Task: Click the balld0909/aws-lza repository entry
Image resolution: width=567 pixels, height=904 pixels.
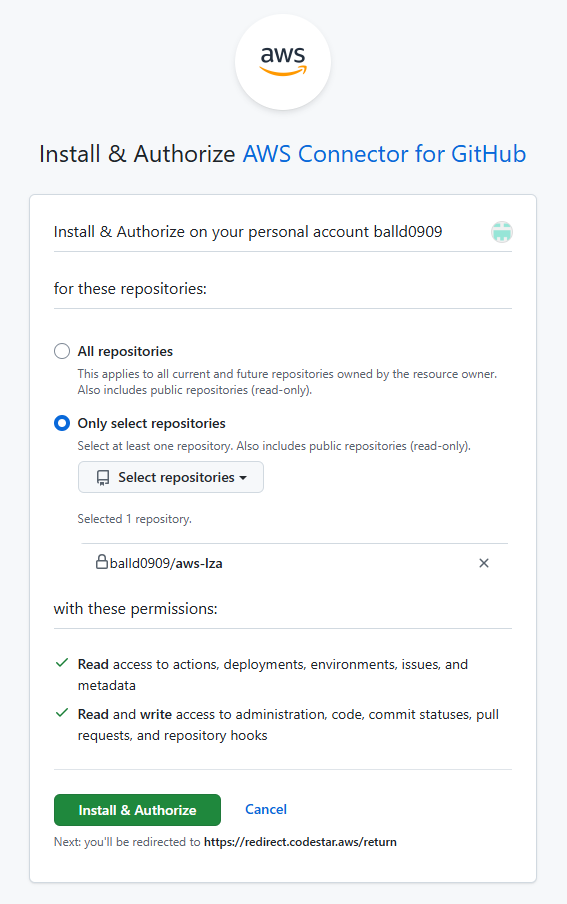Action: pos(166,563)
